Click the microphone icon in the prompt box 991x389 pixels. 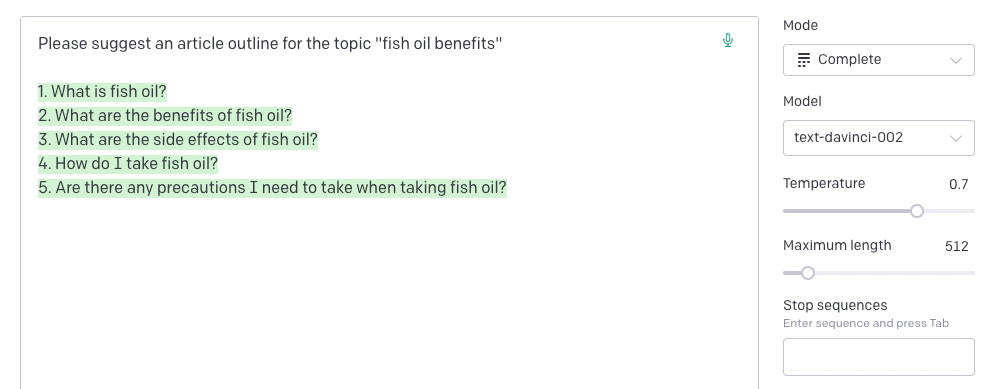[727, 40]
